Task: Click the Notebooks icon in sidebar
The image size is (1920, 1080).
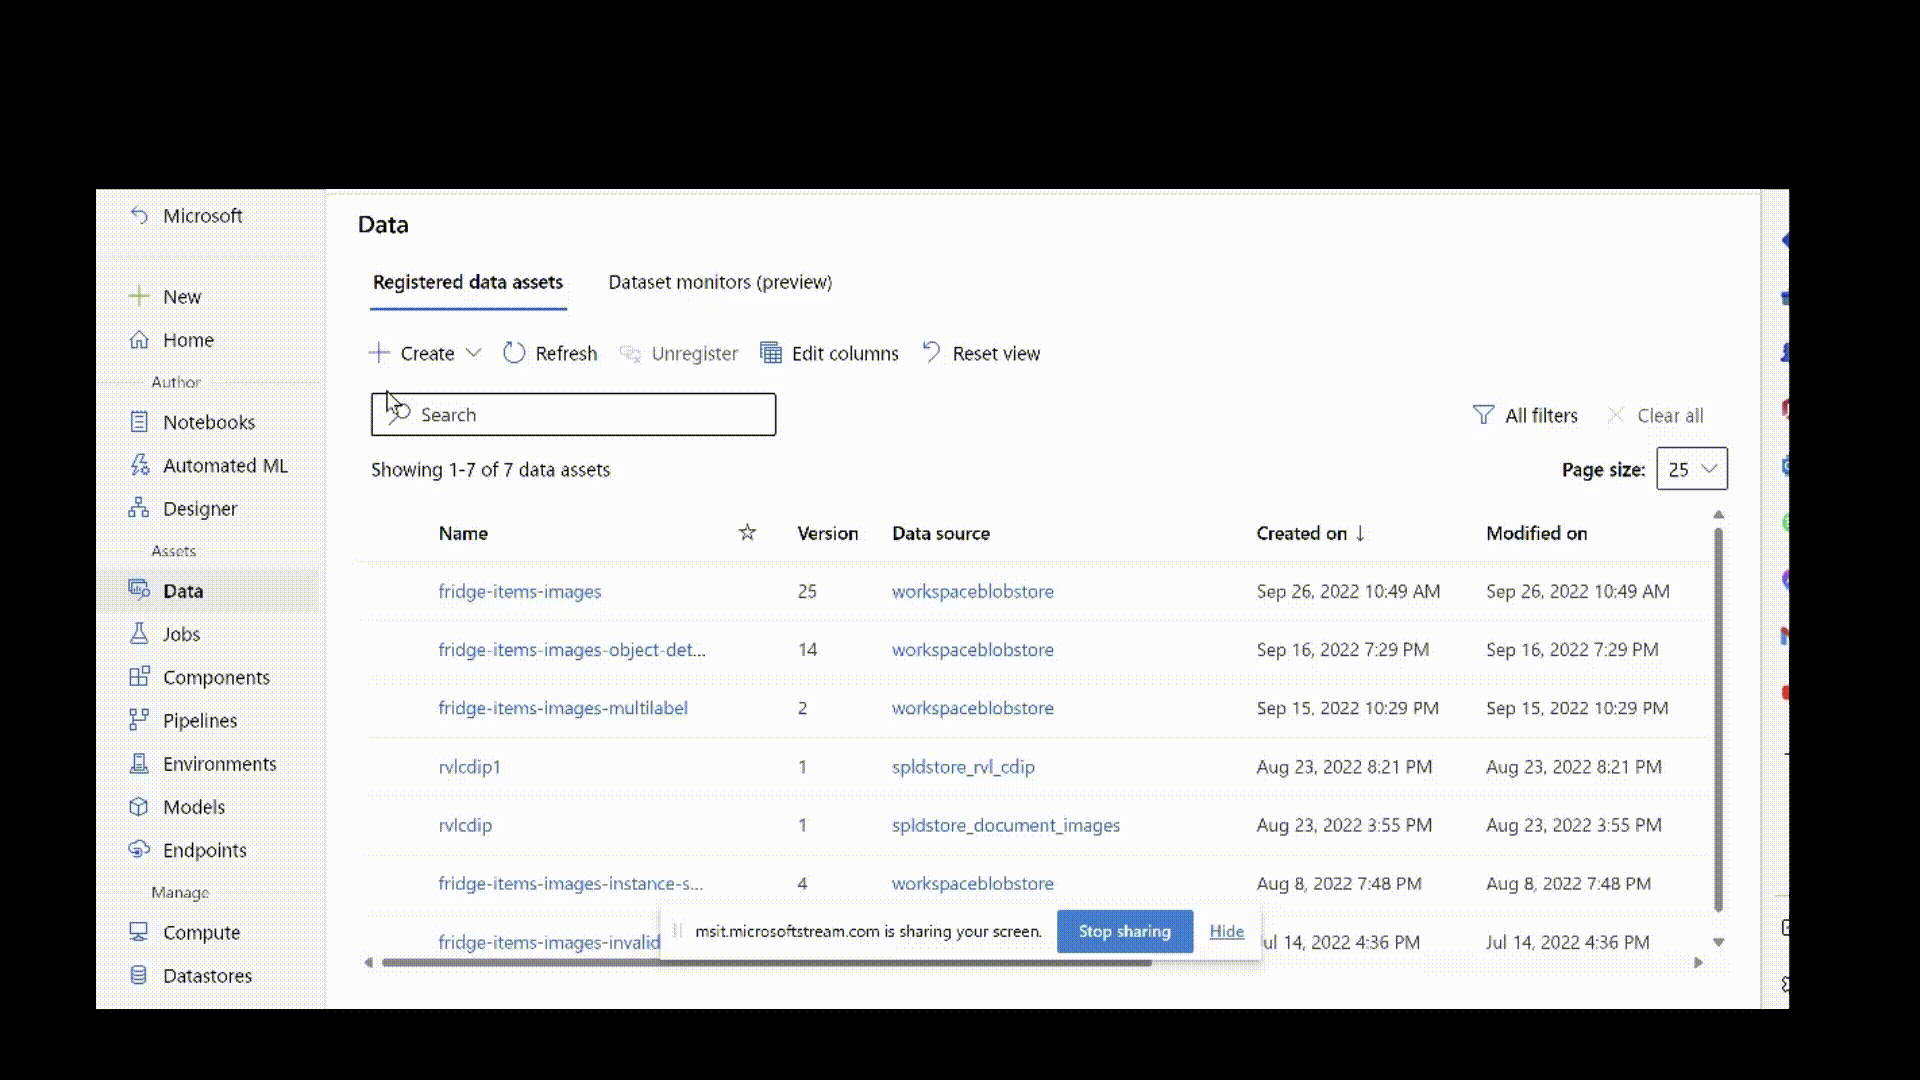Action: click(x=140, y=421)
